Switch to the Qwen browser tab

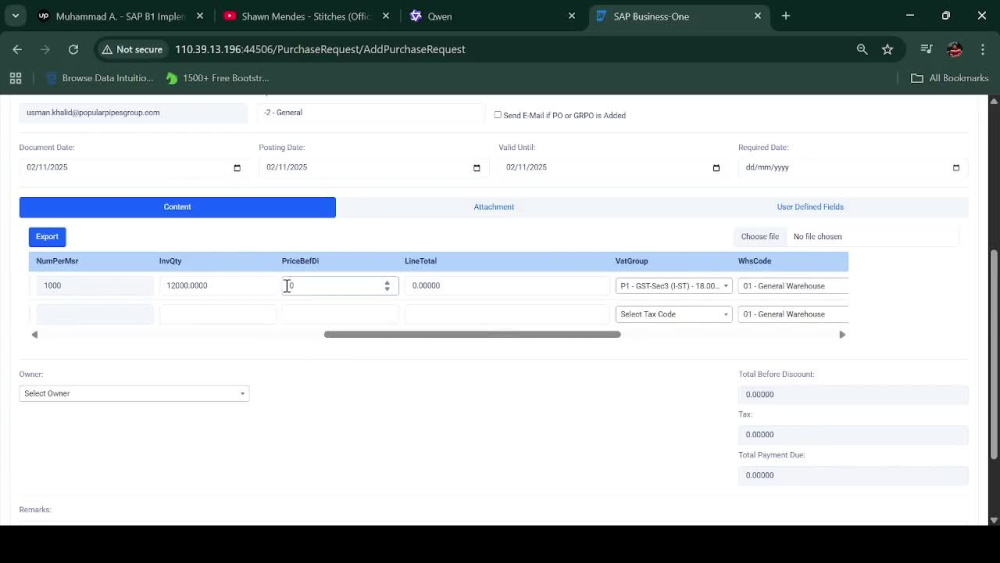click(x=492, y=16)
